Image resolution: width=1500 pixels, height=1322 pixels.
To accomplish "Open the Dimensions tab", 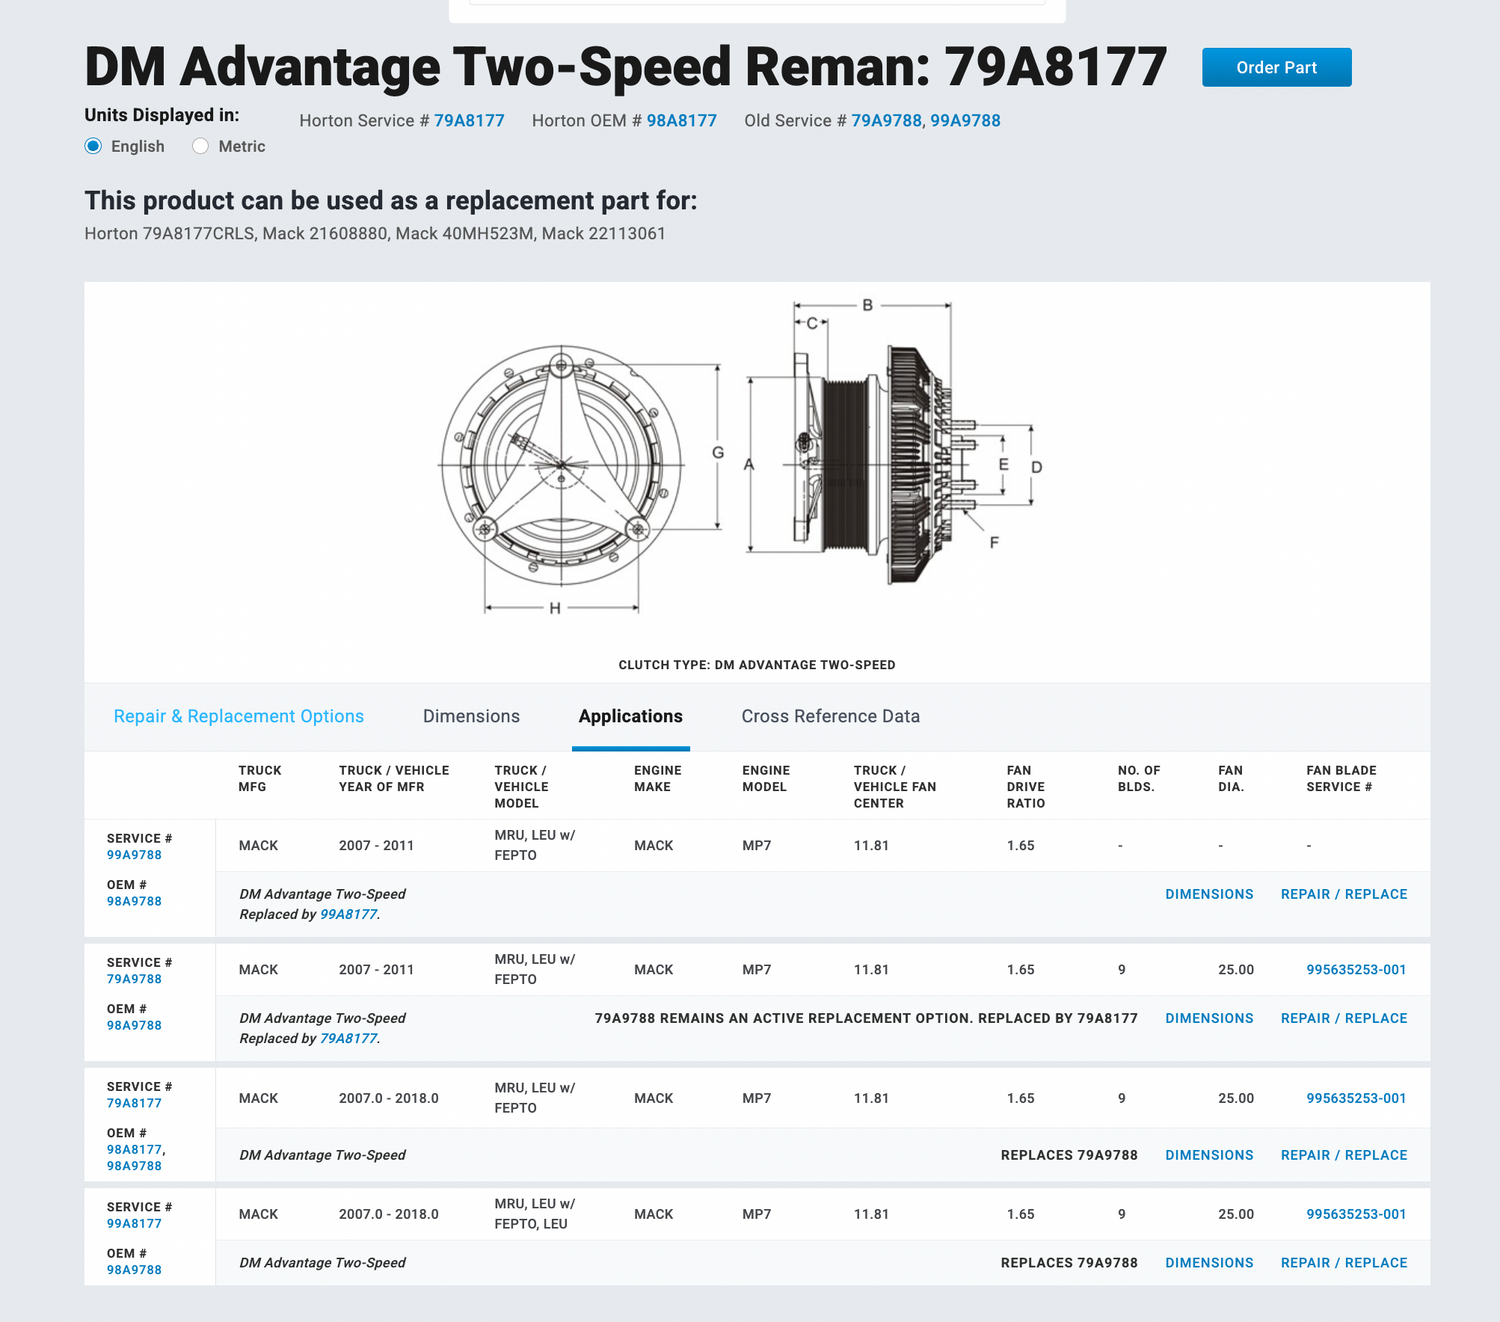I will point(471,716).
